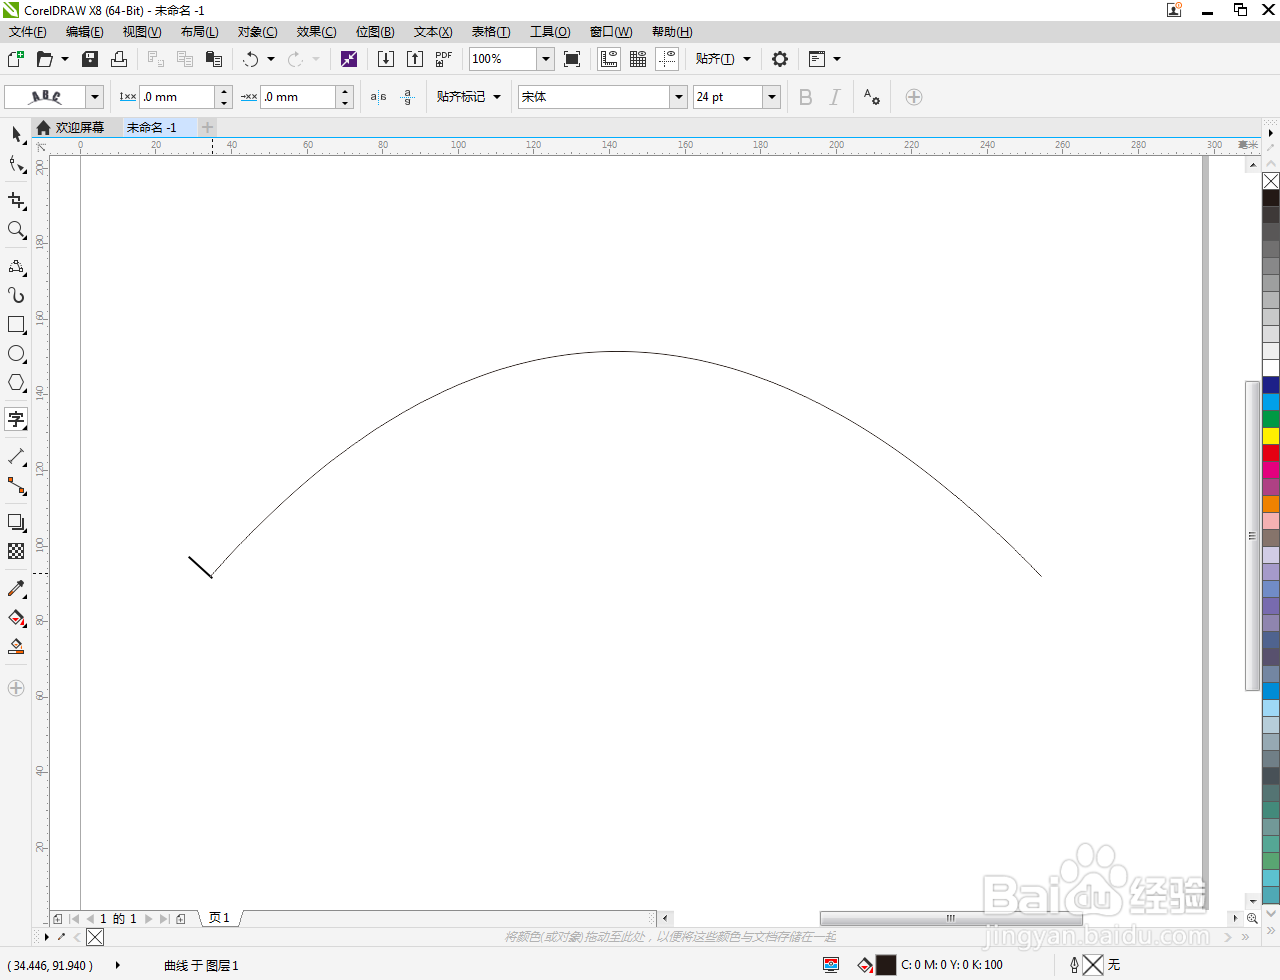Screen dimensions: 1280x980
Task: Open the zoom level 100% dropdown
Action: coord(546,59)
